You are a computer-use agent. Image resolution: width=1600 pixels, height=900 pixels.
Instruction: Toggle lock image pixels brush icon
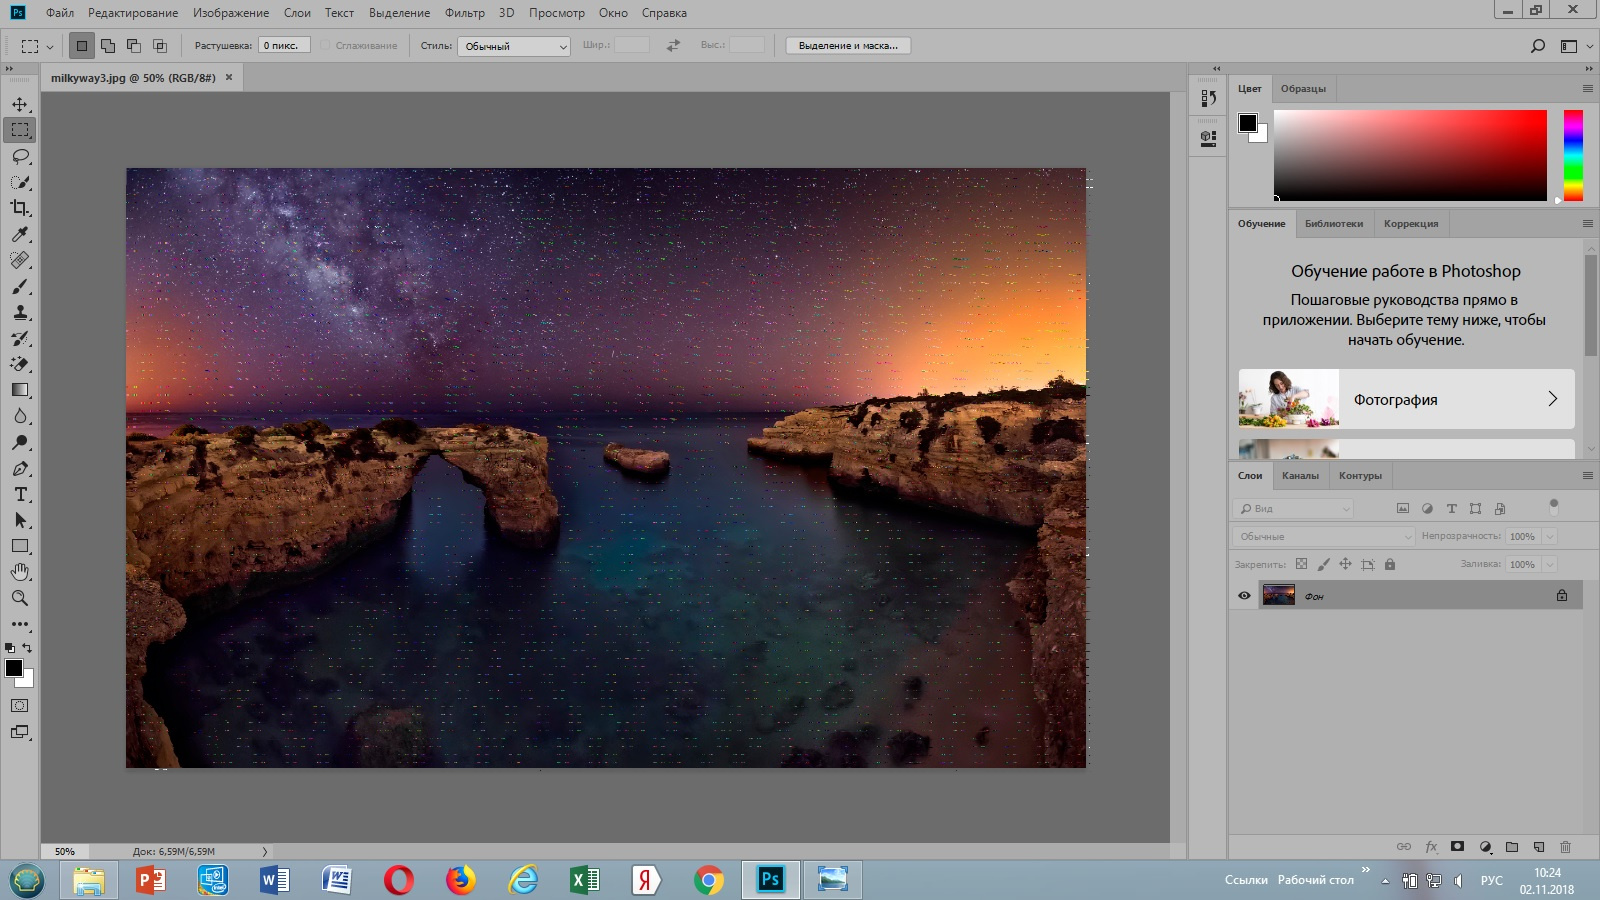point(1323,564)
